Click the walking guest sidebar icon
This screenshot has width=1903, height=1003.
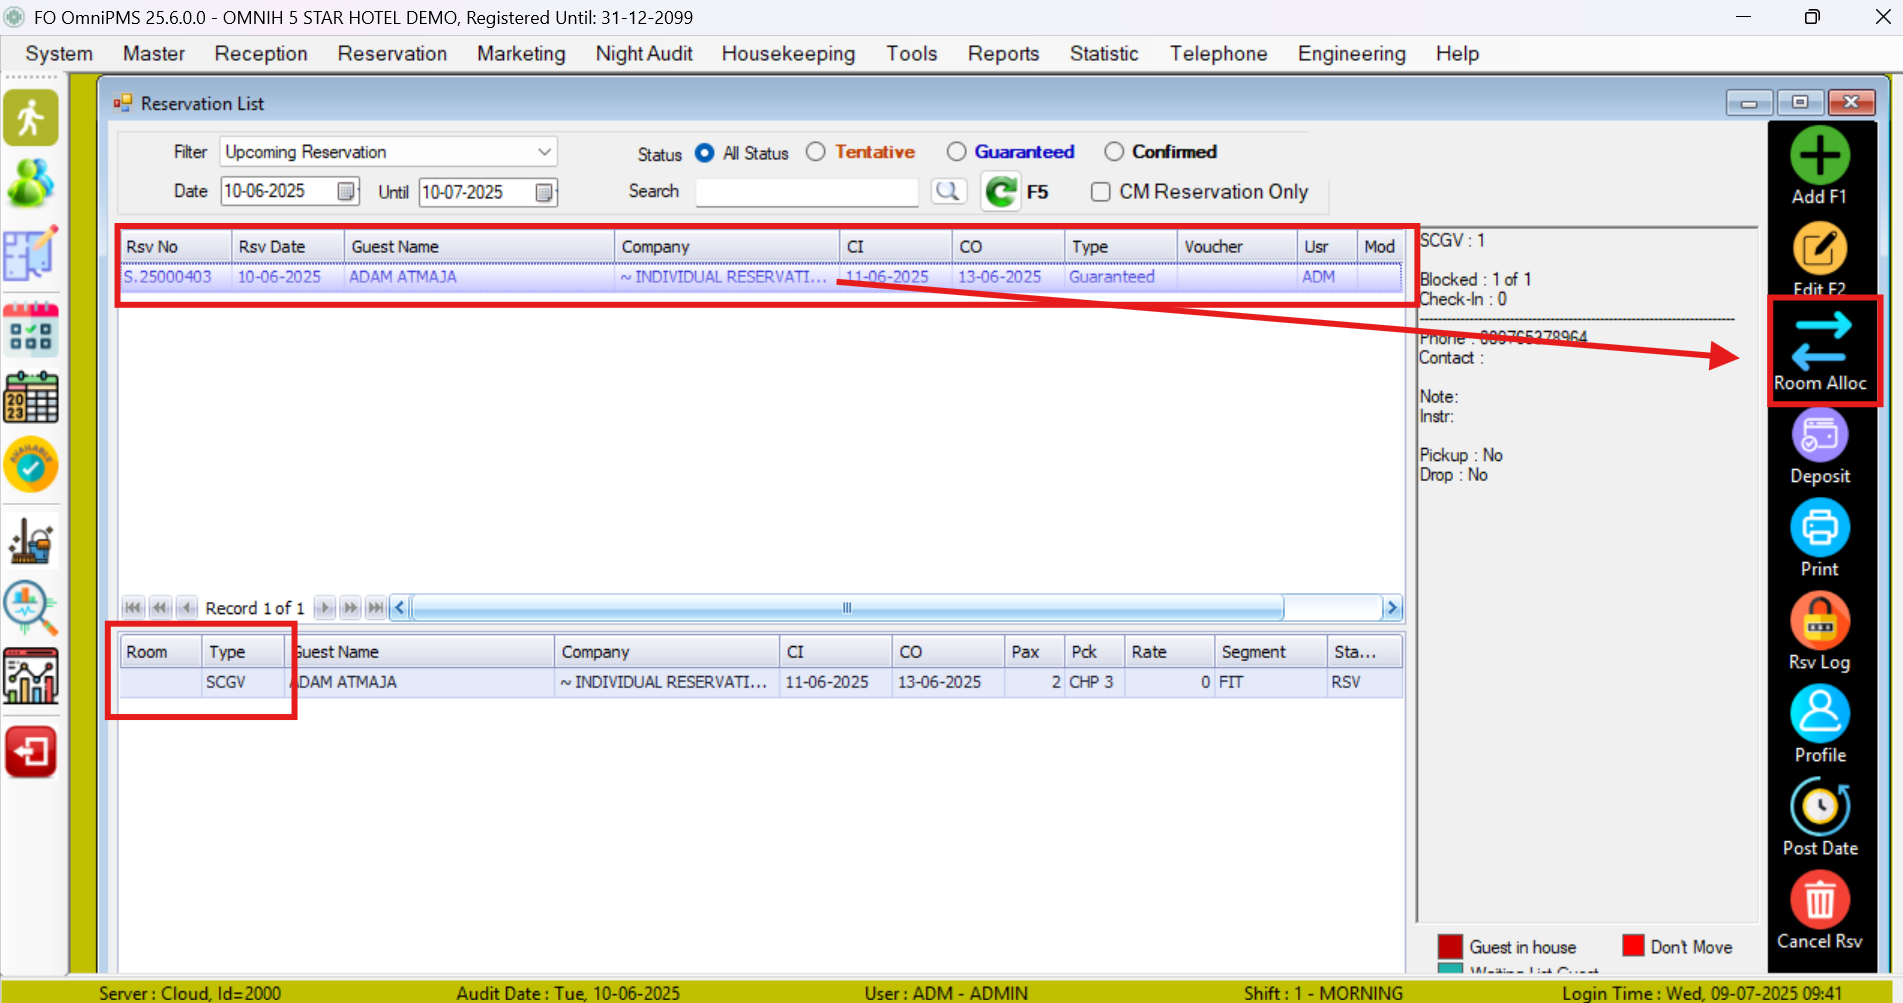tap(31, 118)
